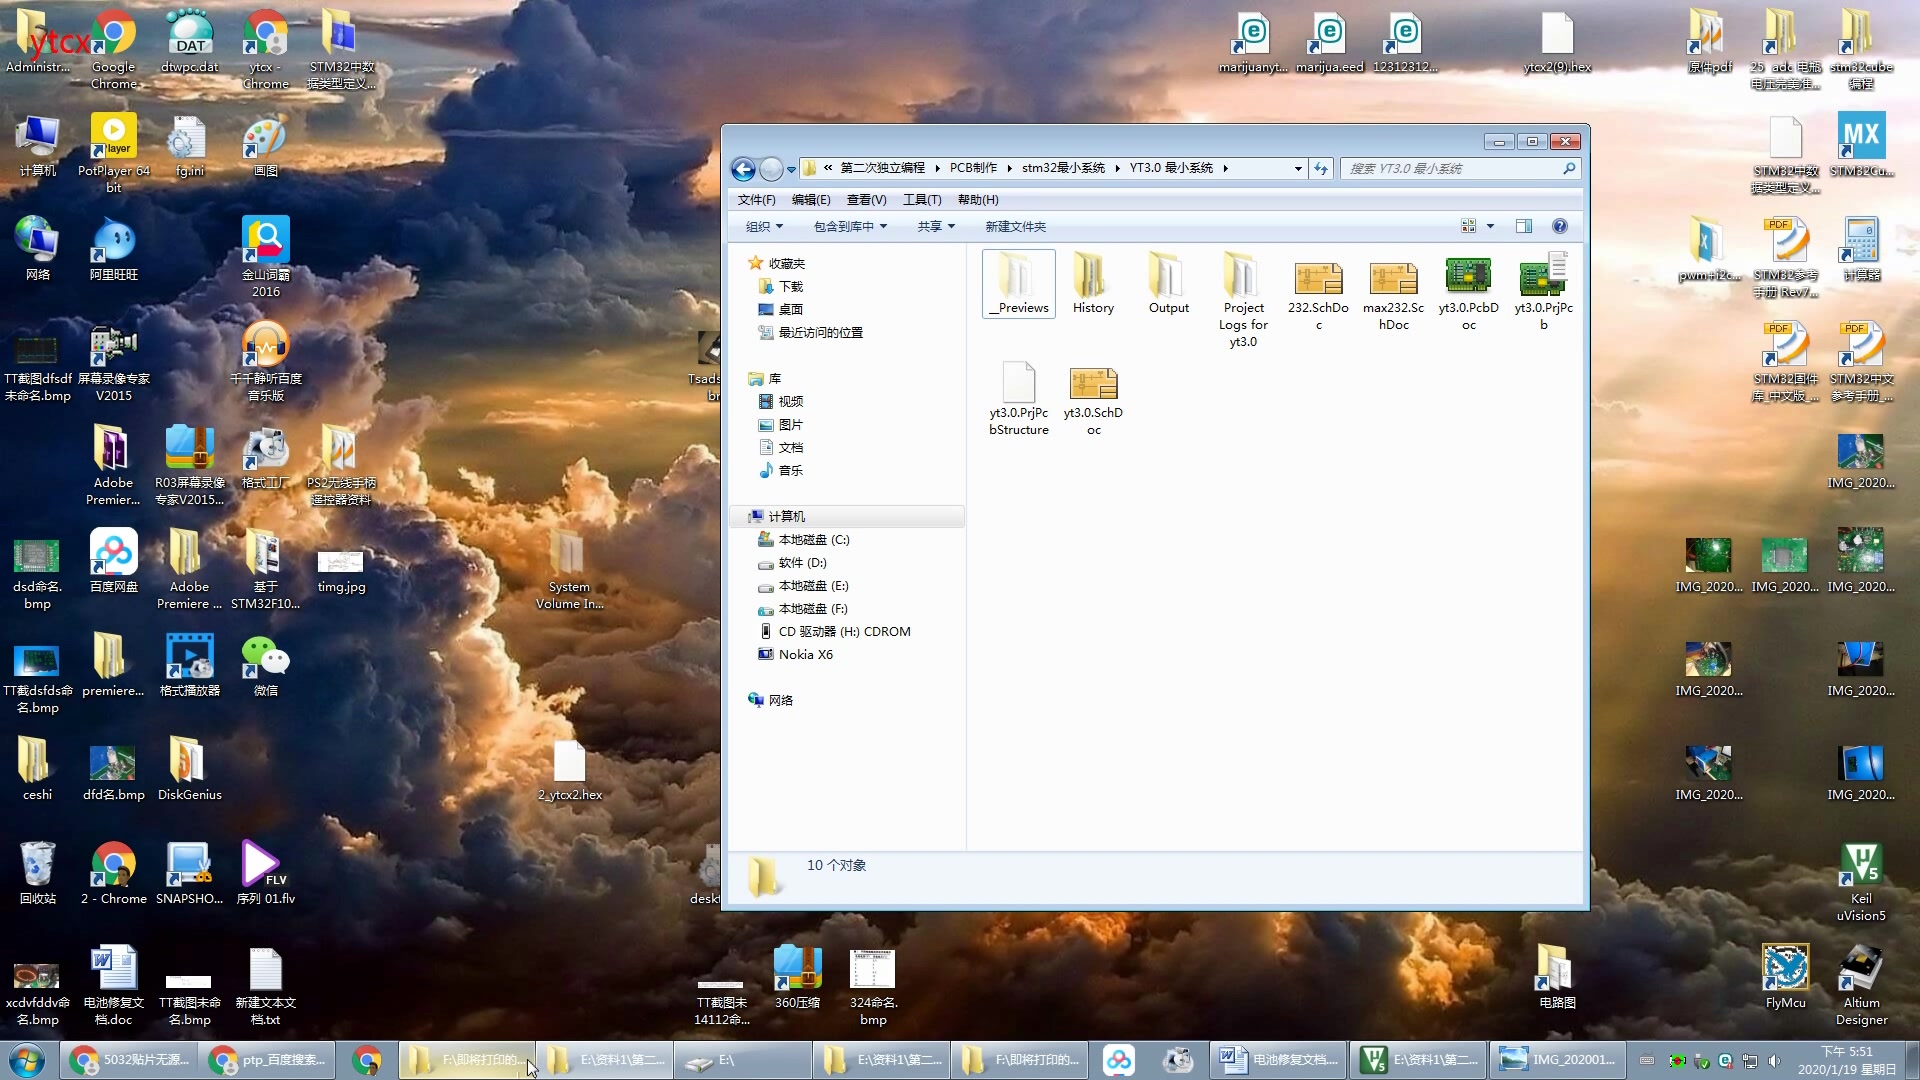Enable preview pane visibility toggle
Screen dimensions: 1920x1080
point(1523,225)
